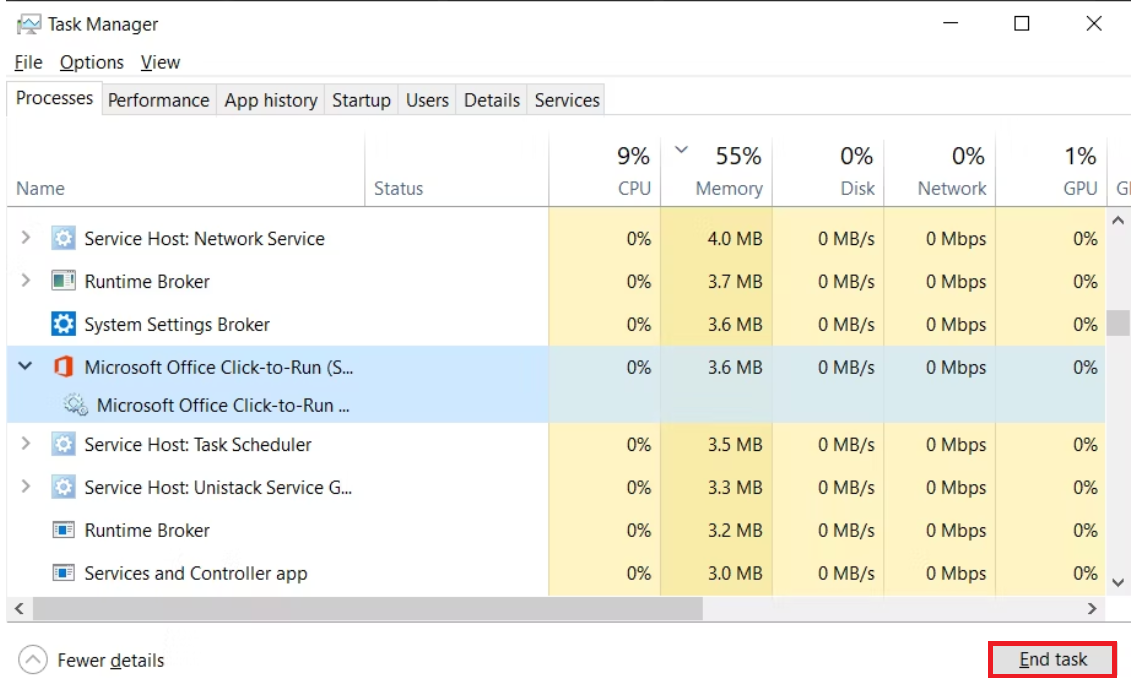Click the sort arrow above Memory column
Image resolution: width=1147 pixels, height=678 pixels.
click(681, 150)
